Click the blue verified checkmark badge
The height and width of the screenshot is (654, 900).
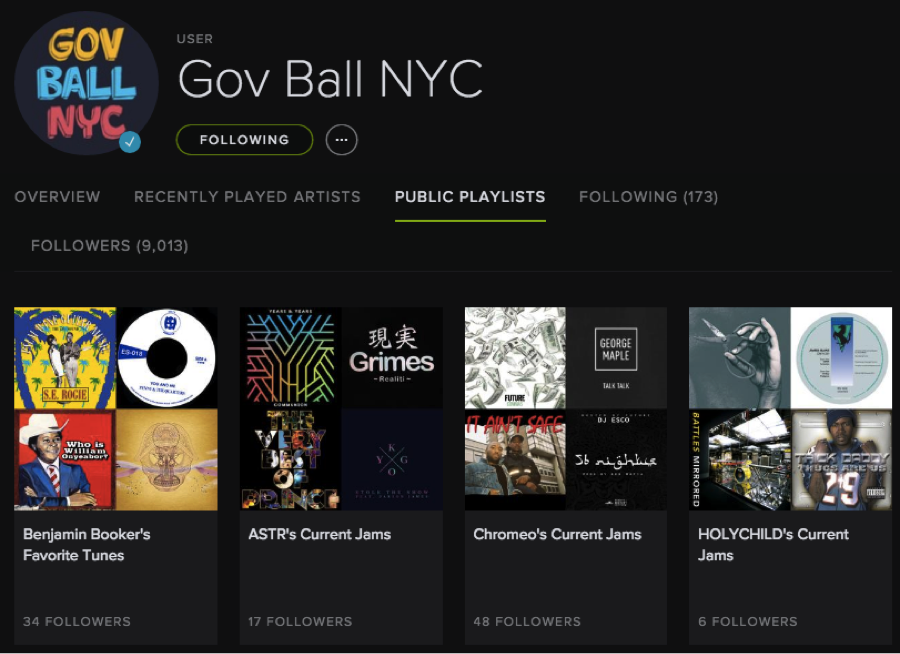[130, 141]
